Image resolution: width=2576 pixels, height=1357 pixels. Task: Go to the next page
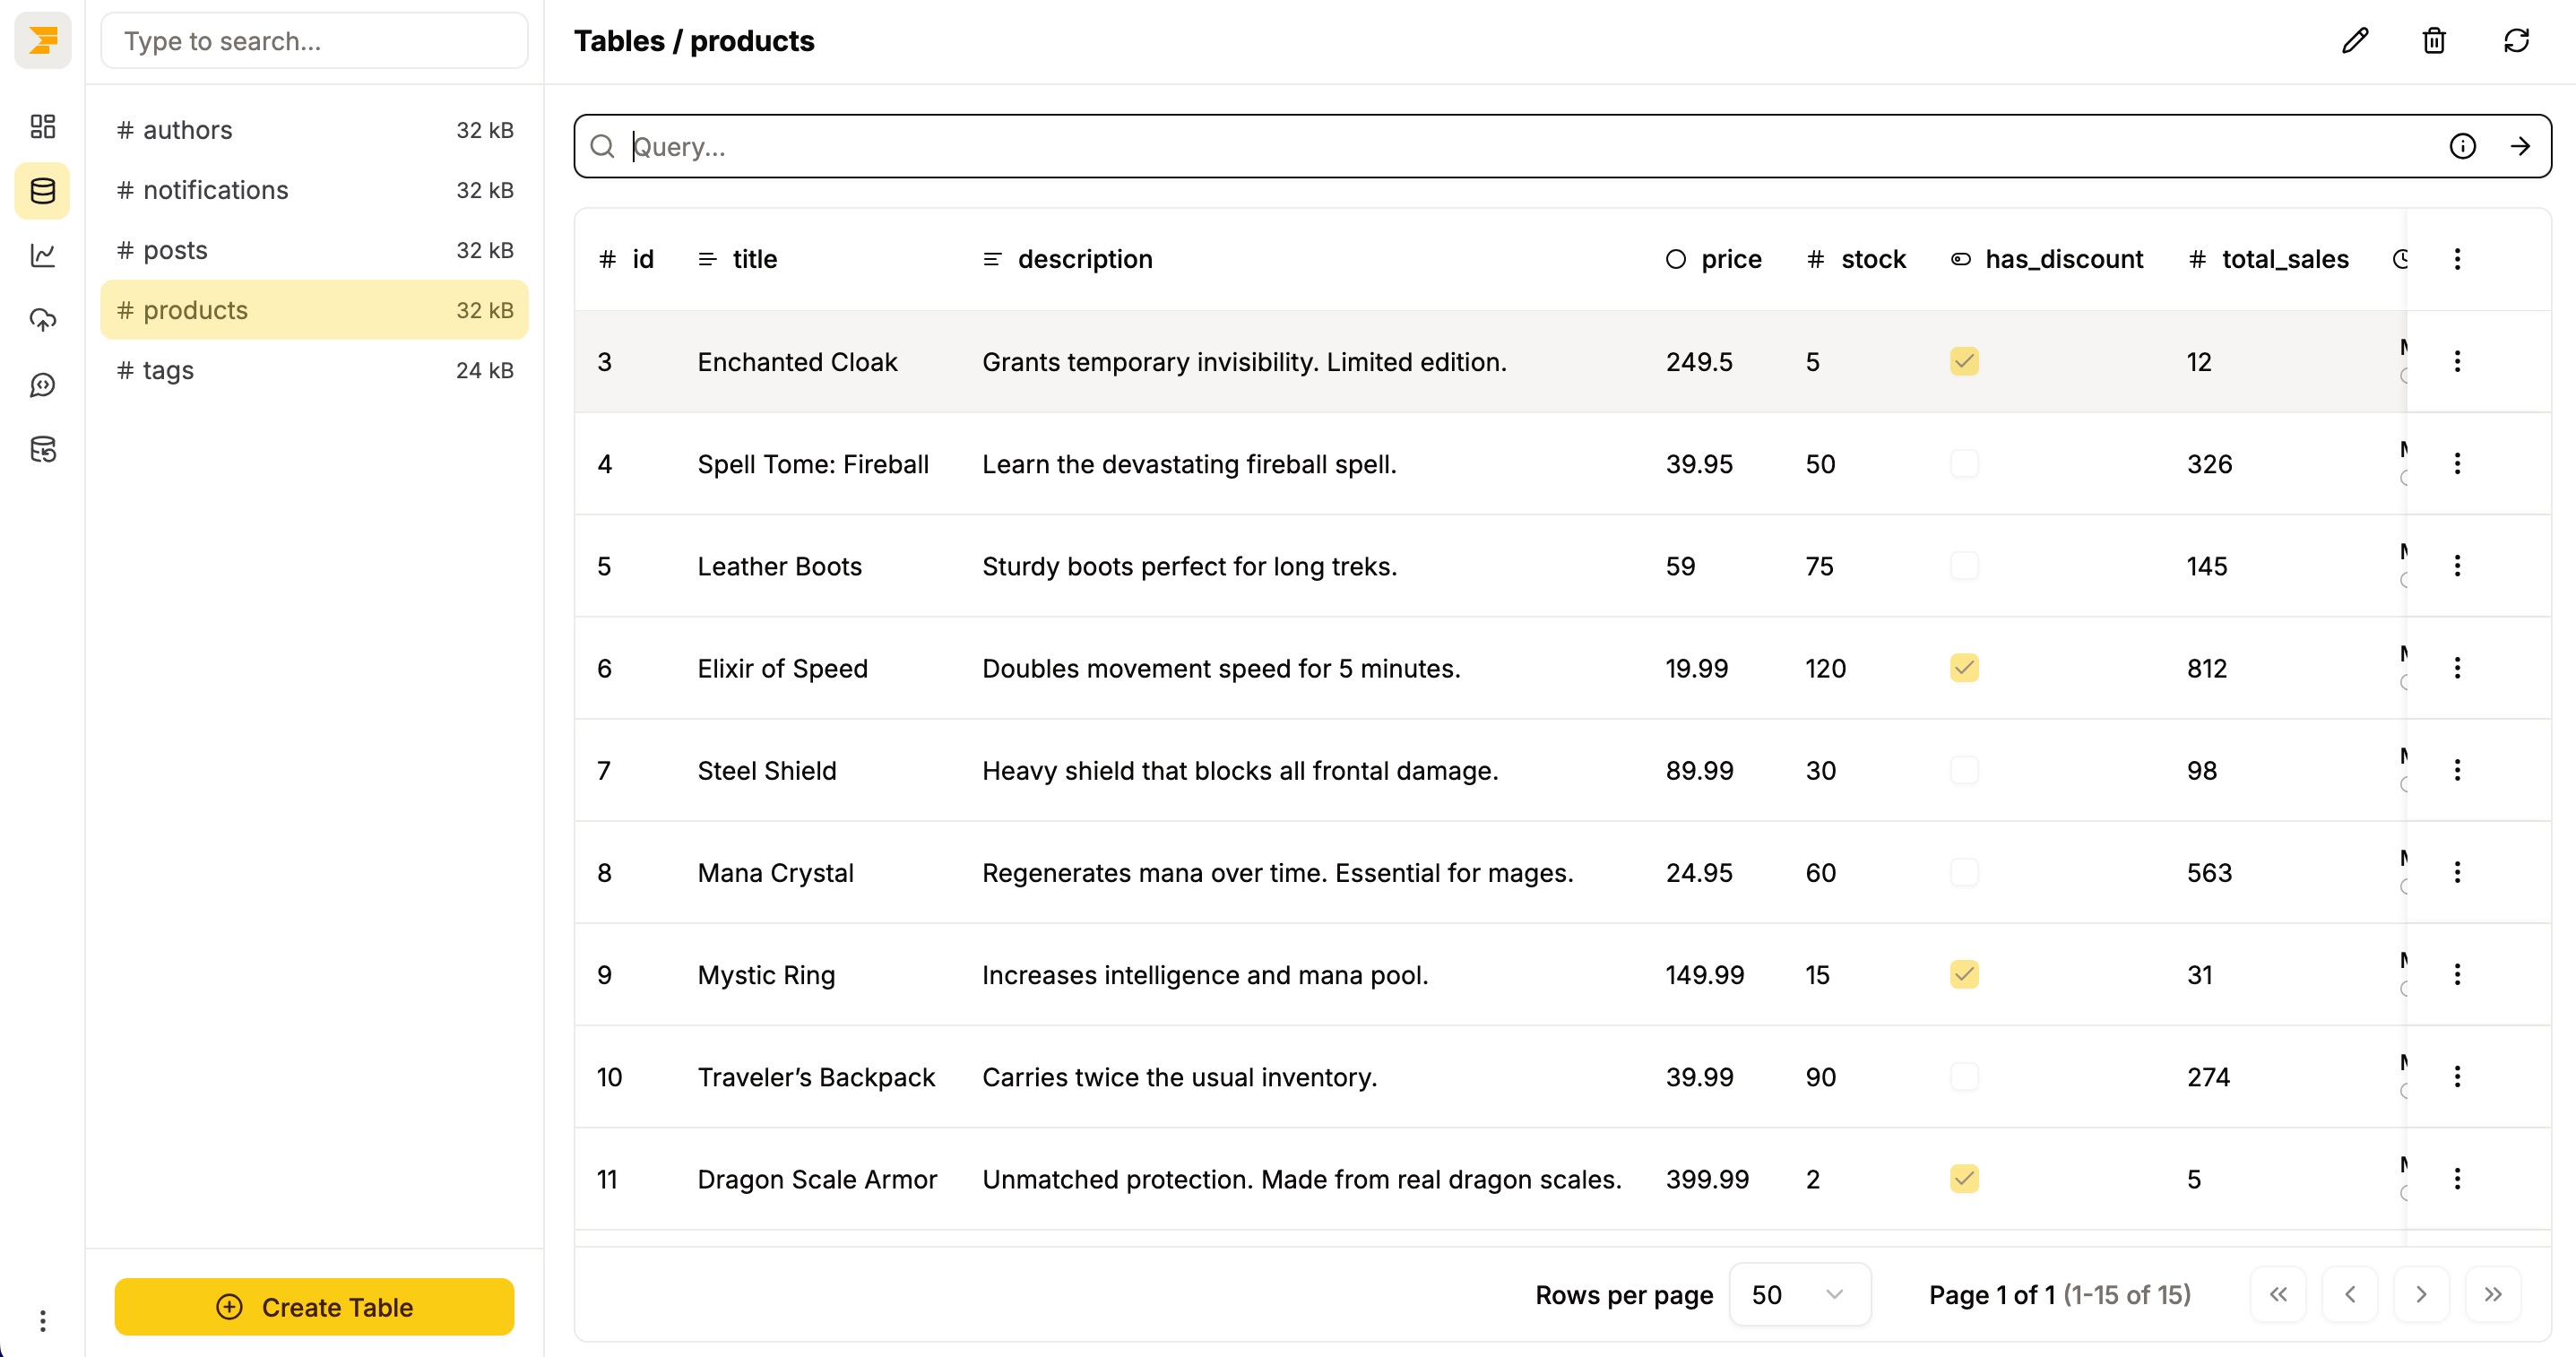[x=2421, y=1295]
